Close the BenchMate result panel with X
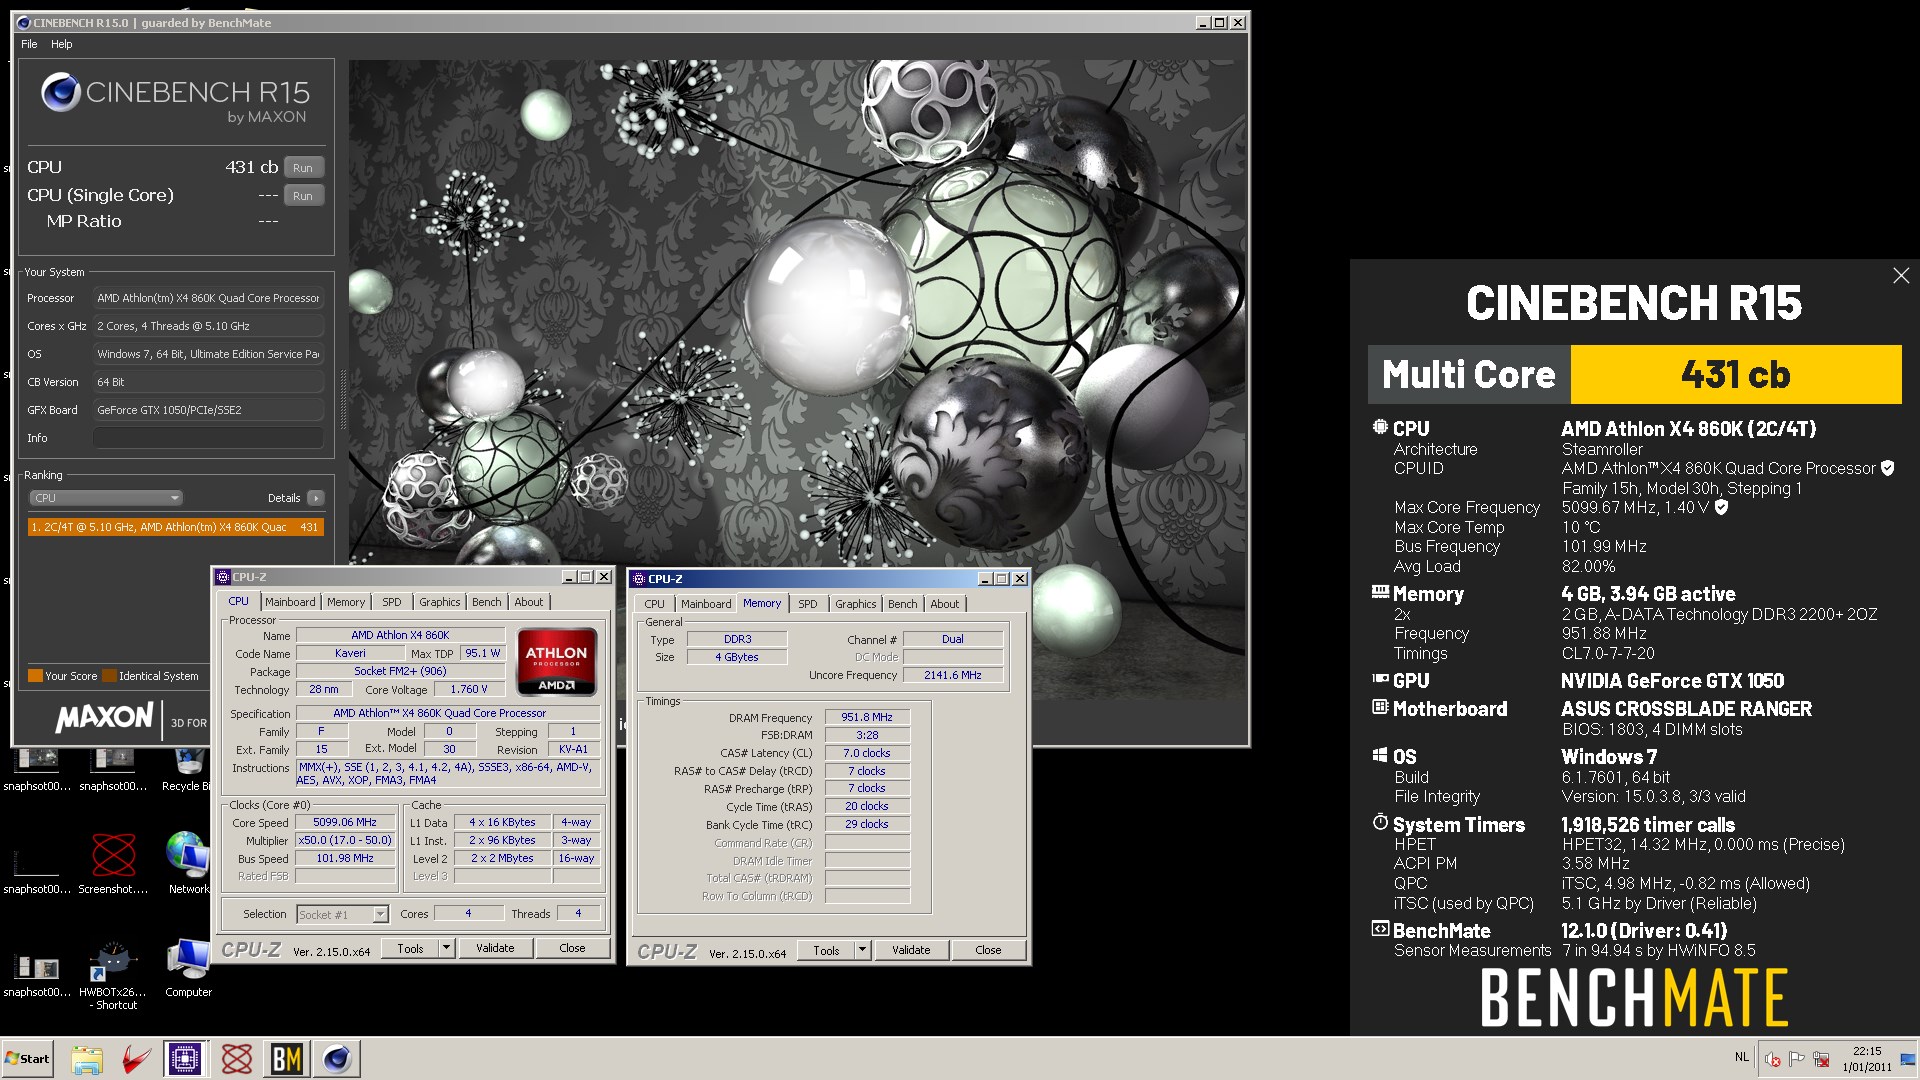The height and width of the screenshot is (1080, 1920). pos(1901,275)
